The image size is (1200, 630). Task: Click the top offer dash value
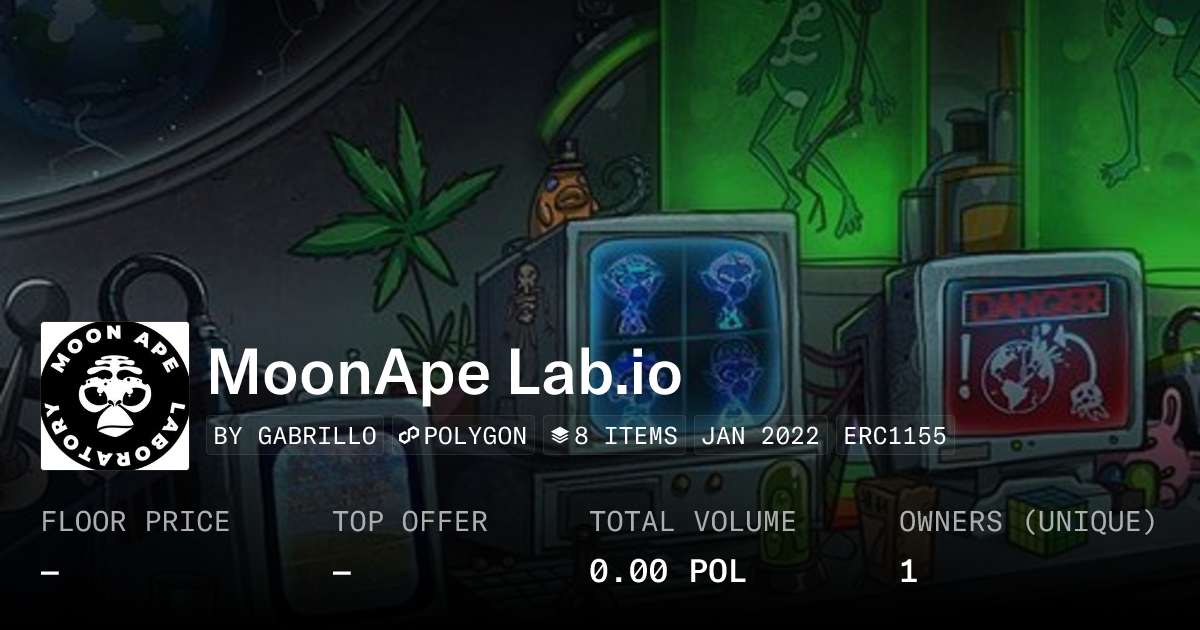pos(342,572)
